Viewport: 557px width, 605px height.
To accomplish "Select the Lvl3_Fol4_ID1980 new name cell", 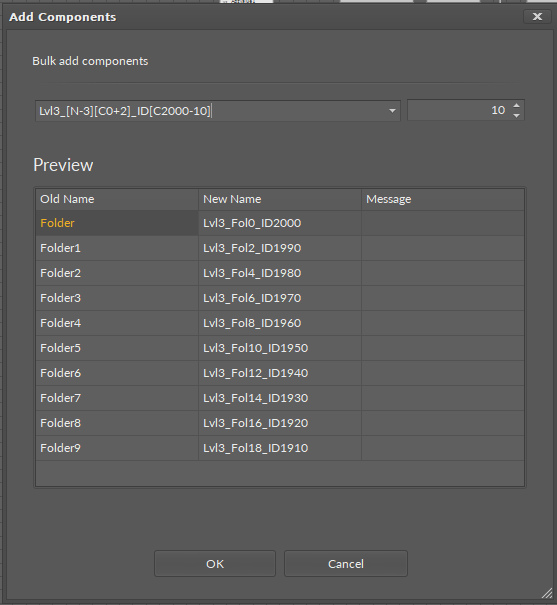I will tap(280, 273).
